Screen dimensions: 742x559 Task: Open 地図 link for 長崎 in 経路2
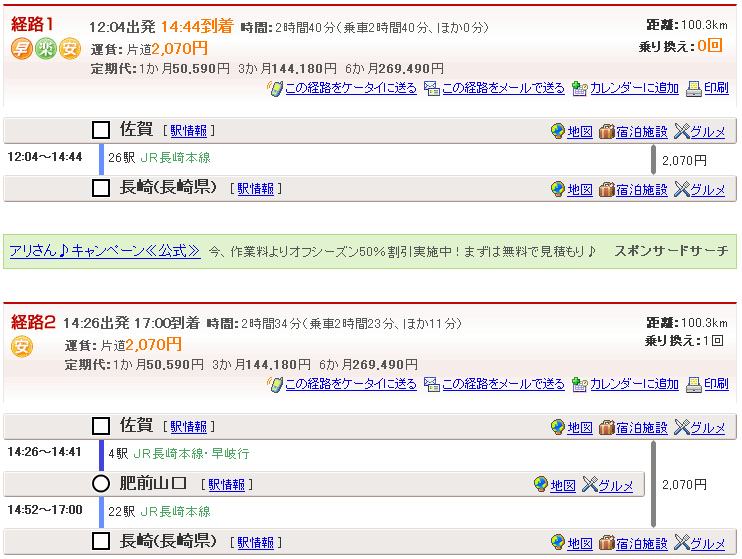tap(580, 543)
